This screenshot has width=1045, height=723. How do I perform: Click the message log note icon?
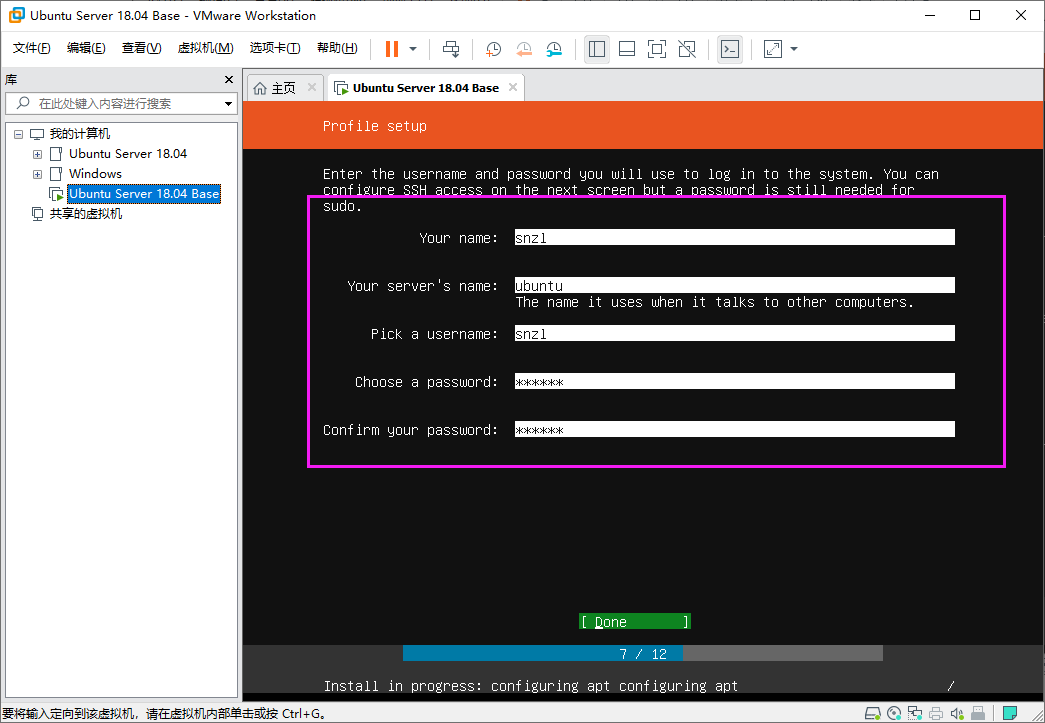(x=1010, y=714)
